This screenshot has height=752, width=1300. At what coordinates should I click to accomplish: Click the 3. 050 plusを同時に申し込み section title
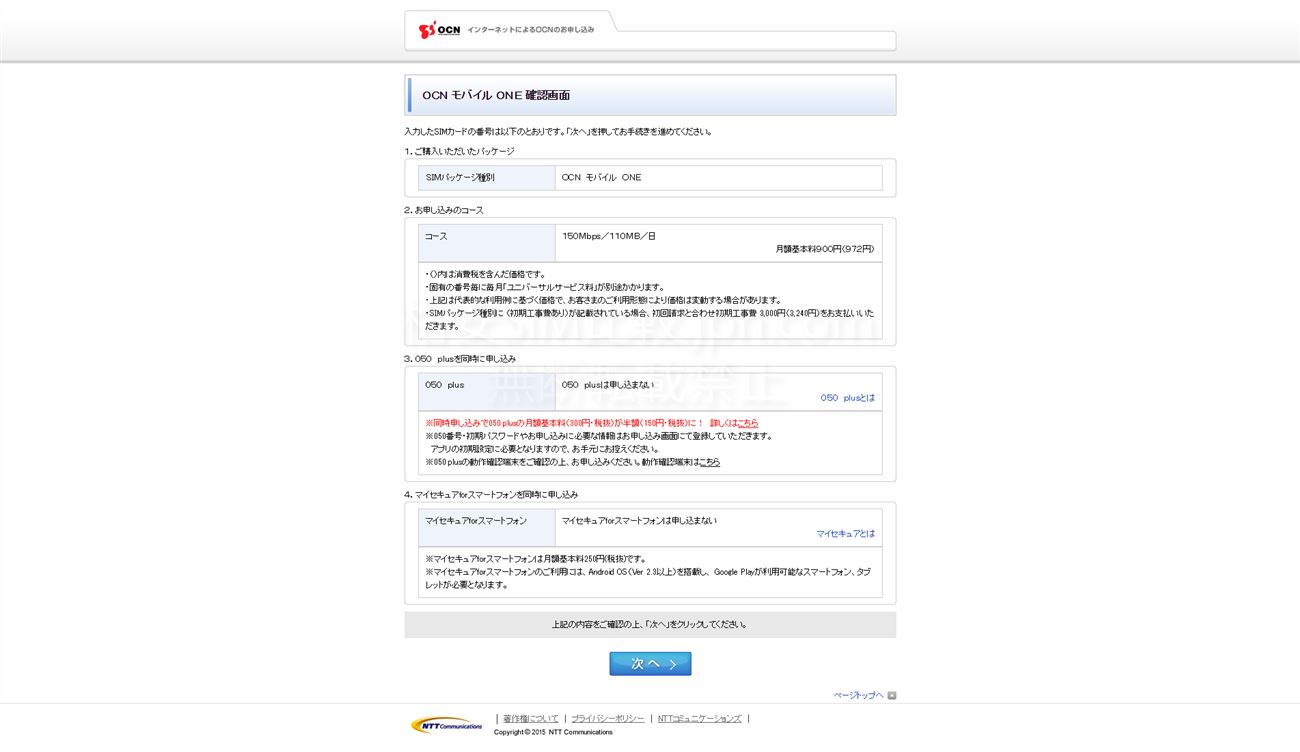pos(460,359)
